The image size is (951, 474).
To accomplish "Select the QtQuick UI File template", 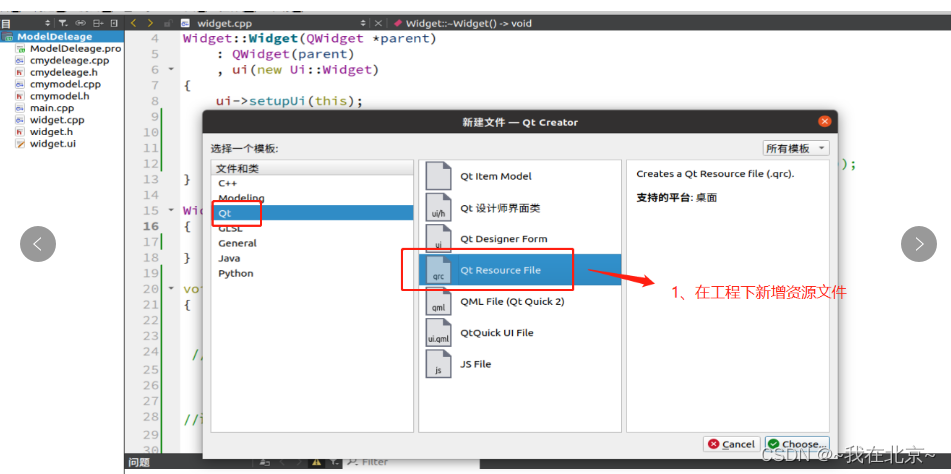I will [x=520, y=333].
